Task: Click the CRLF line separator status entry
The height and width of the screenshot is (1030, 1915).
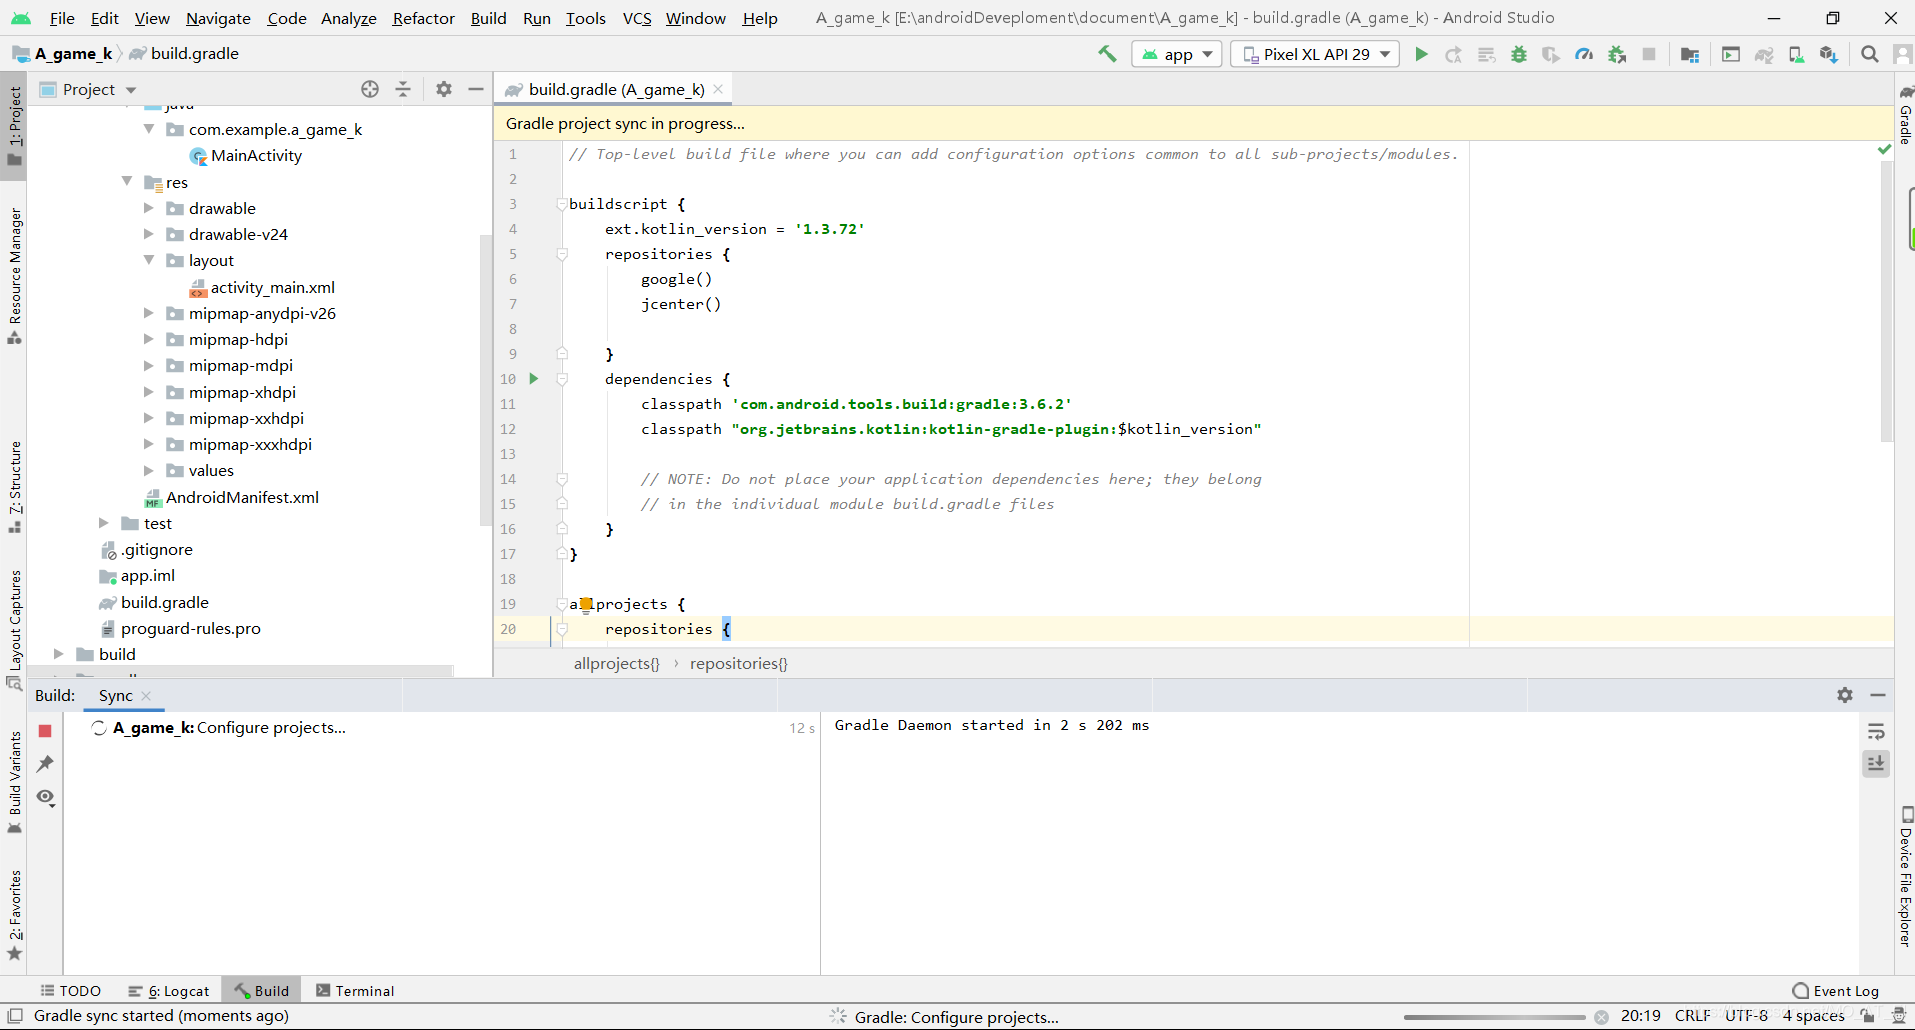Action: tap(1692, 1016)
